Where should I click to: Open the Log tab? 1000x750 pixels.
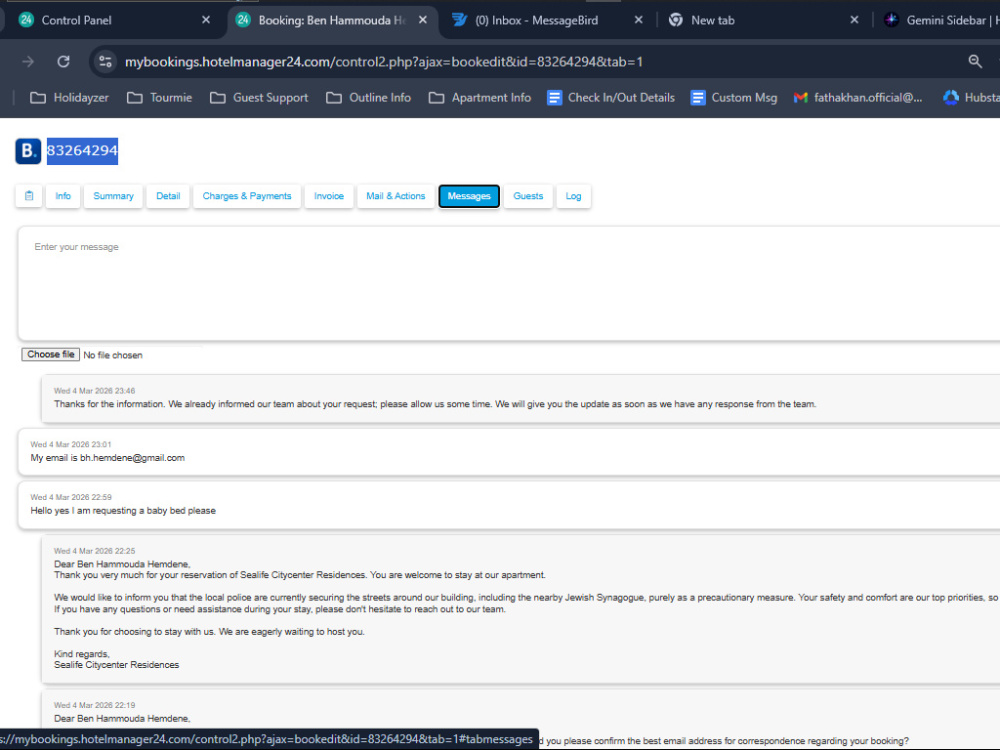573,196
